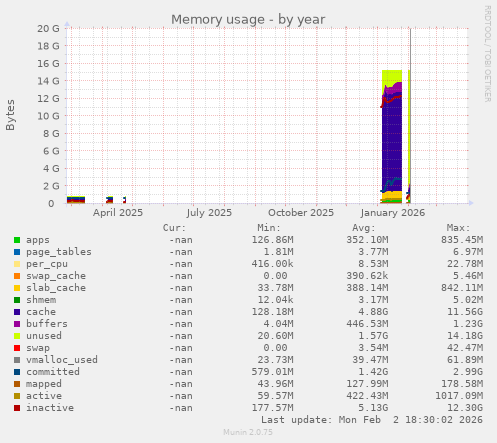Click the '20 G' y-axis label
The image size is (497, 443).
(48, 28)
